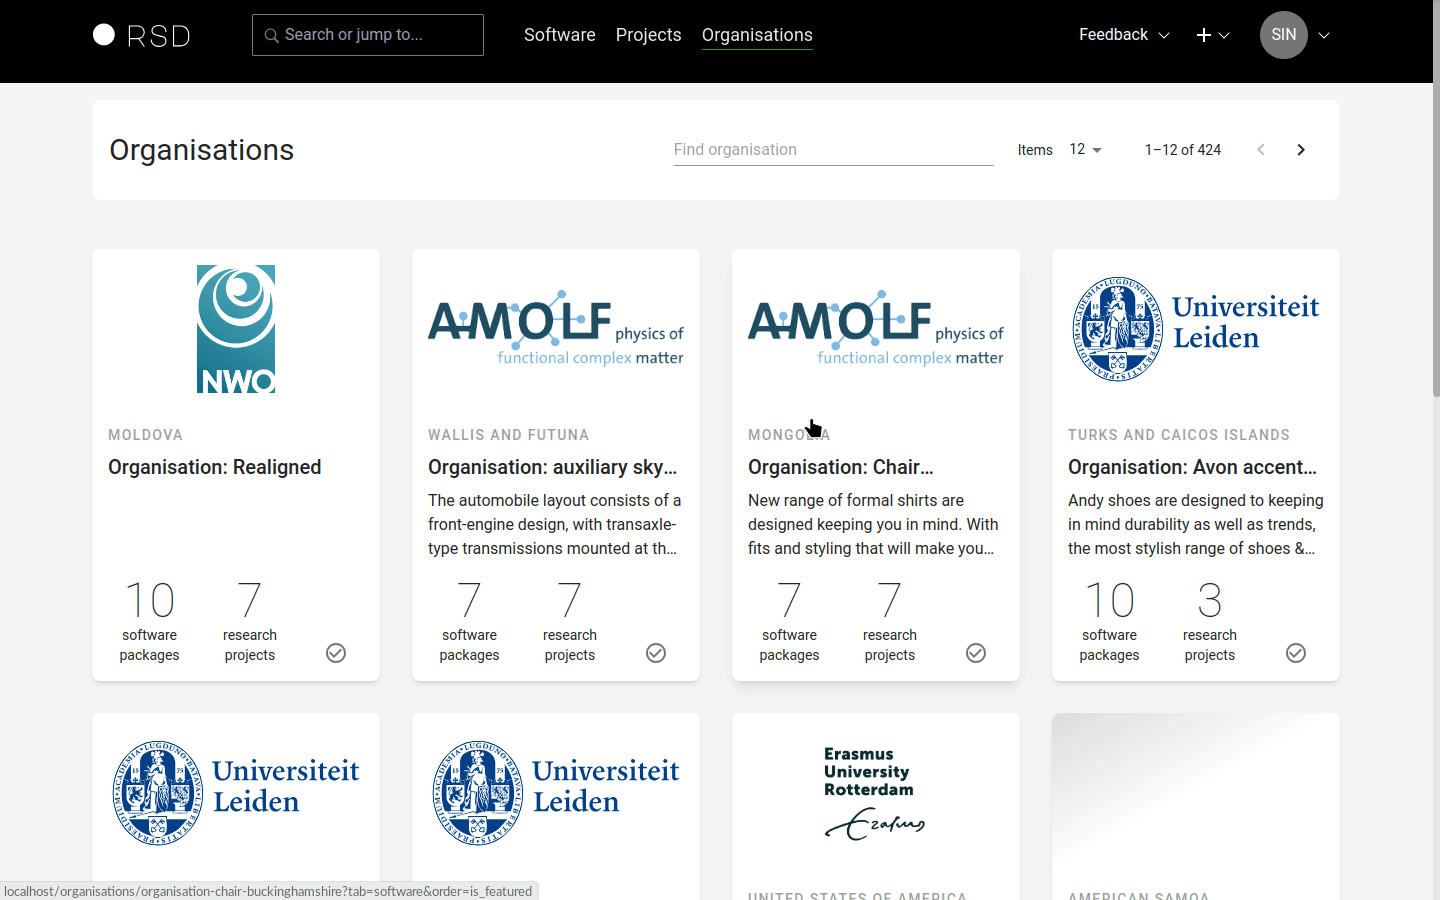Open the SIN user avatar menu
Viewport: 1440px width, 900px height.
click(1284, 35)
